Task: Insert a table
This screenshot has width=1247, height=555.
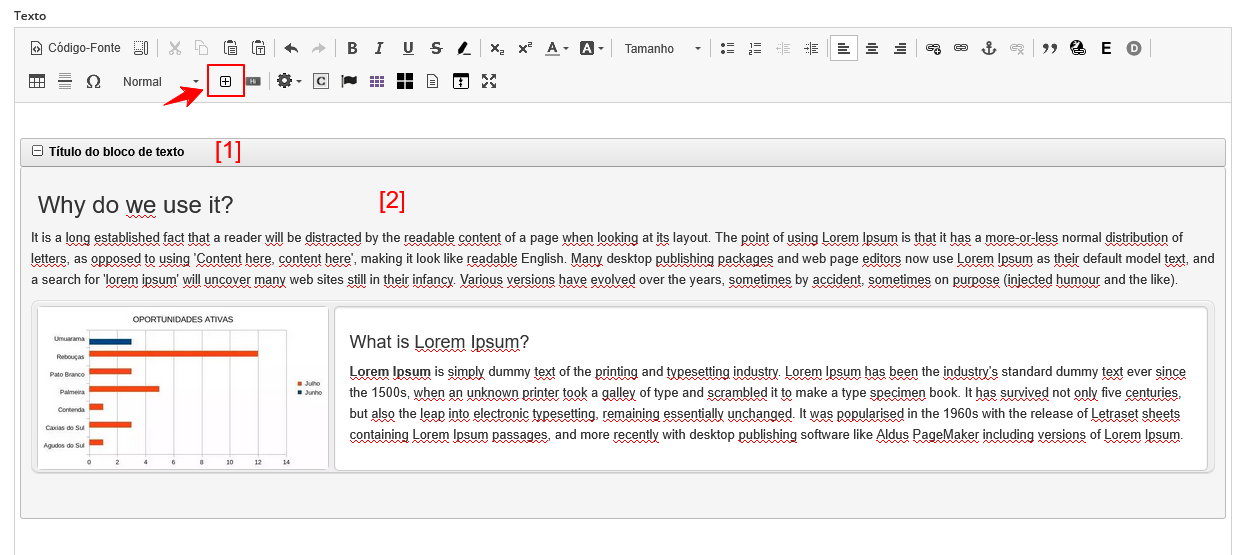Action: (37, 81)
